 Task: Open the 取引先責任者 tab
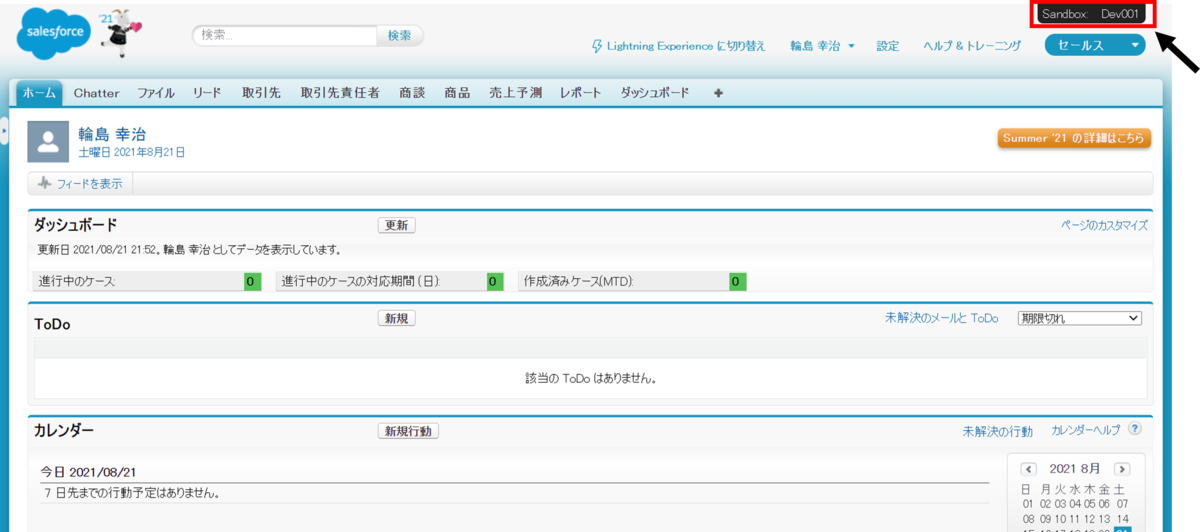tap(340, 93)
